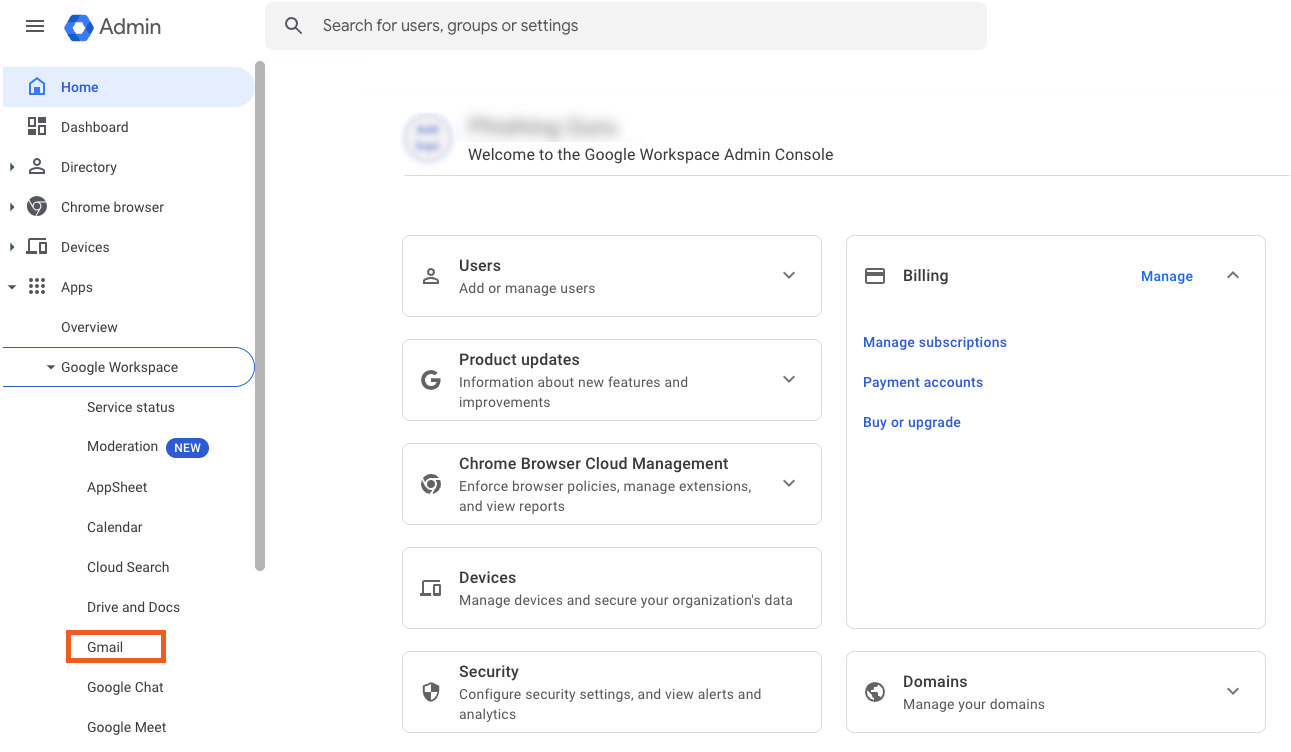Click the Billing card title

tap(925, 276)
